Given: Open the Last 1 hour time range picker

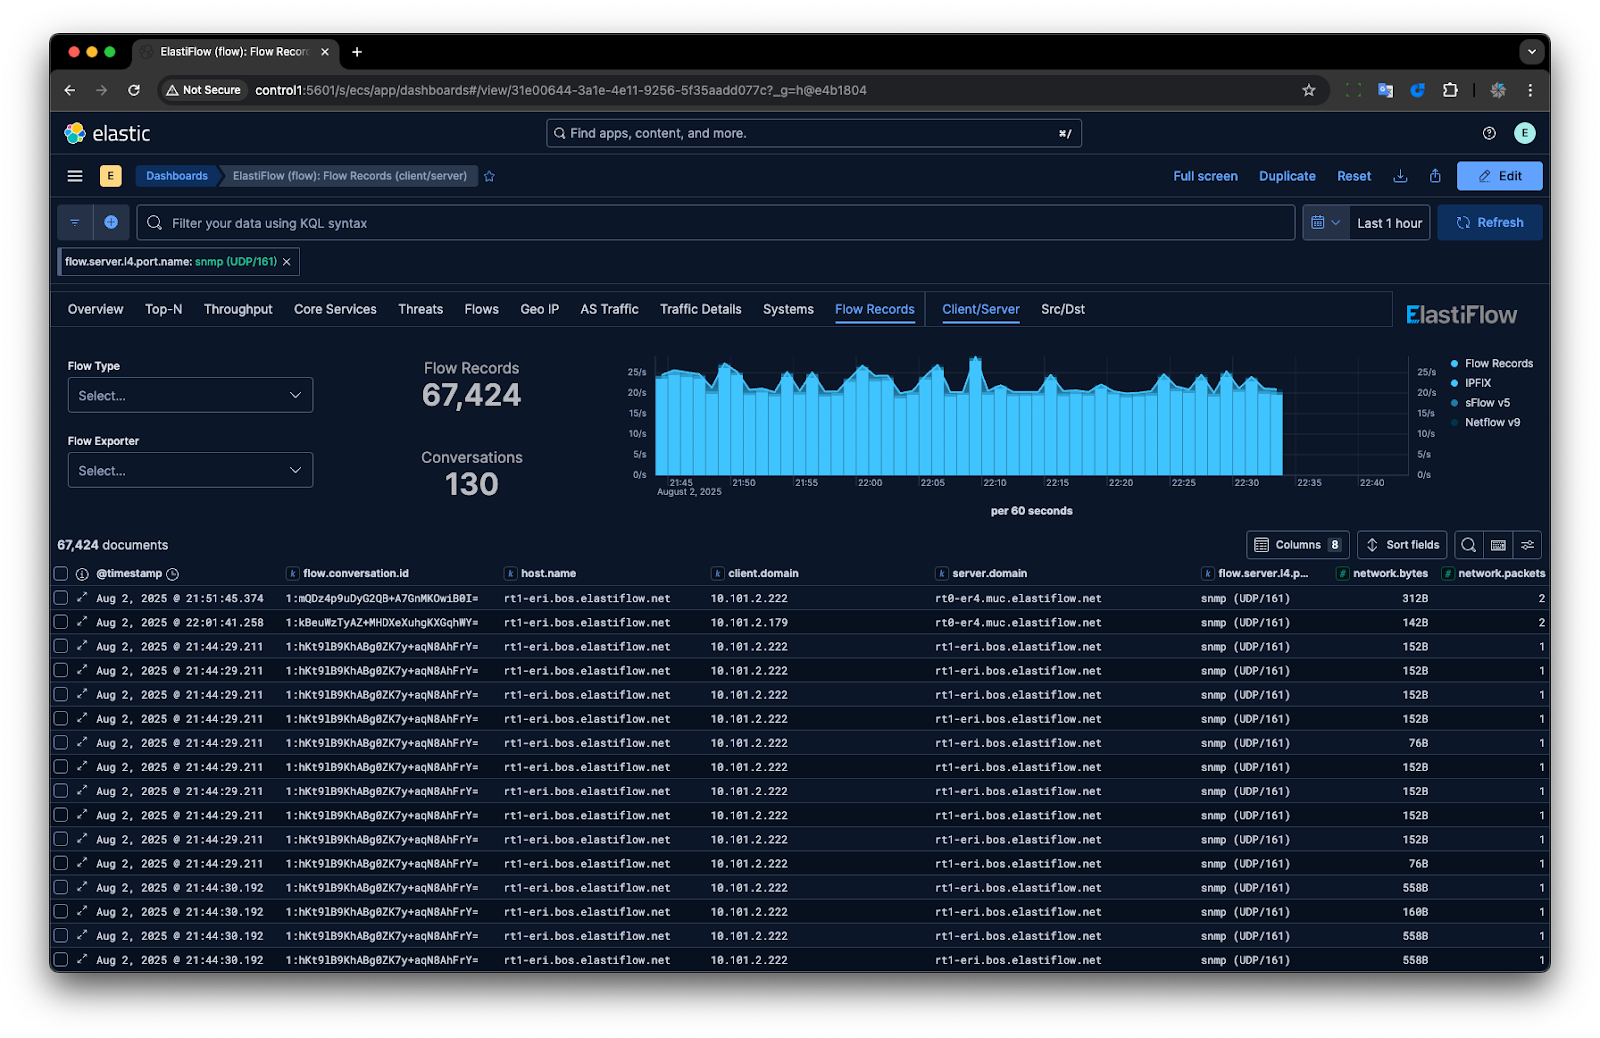Looking at the screenshot, I should tap(1389, 223).
